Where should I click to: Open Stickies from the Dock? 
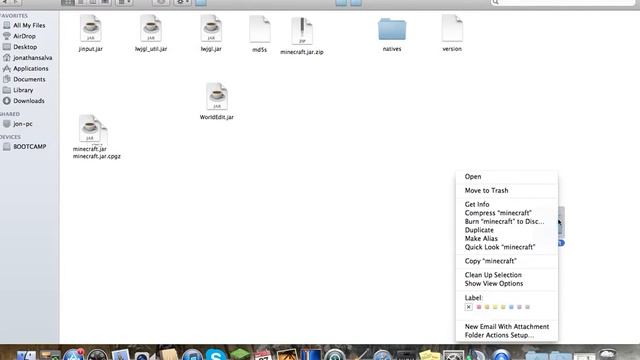coord(429,355)
